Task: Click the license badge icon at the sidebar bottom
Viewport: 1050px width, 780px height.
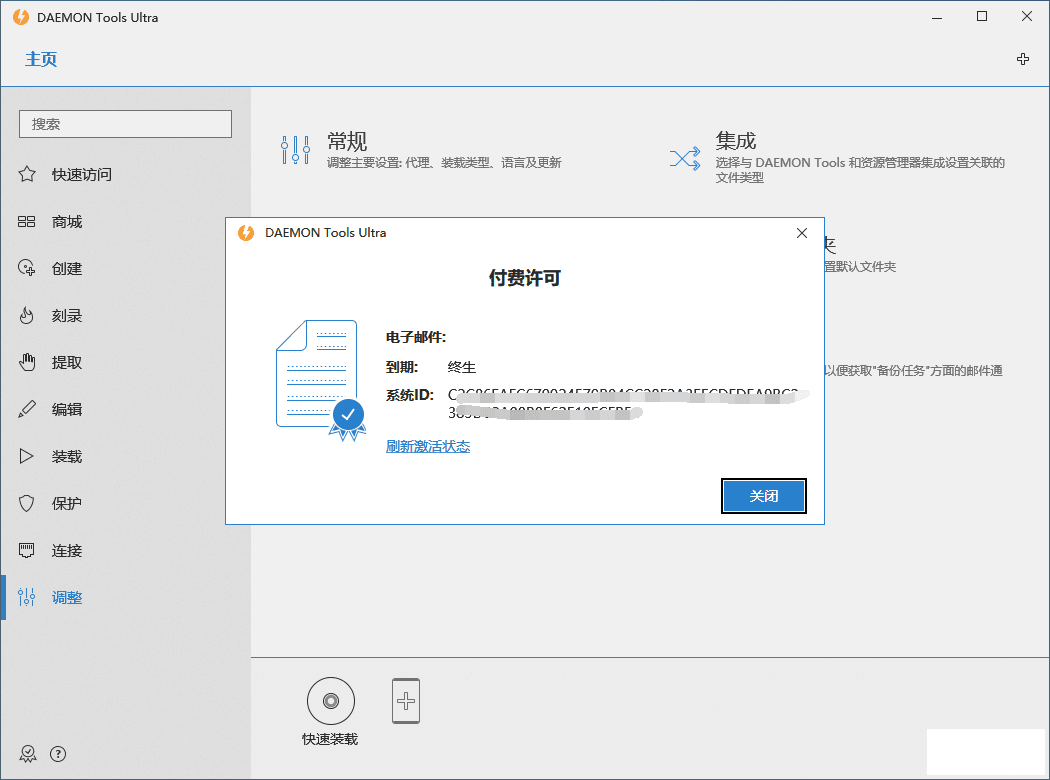Action: pyautogui.click(x=27, y=754)
